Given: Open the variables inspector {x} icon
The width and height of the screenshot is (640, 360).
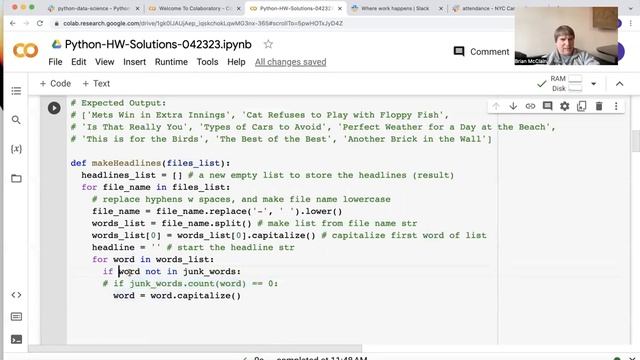Looking at the screenshot, I should 16,149.
